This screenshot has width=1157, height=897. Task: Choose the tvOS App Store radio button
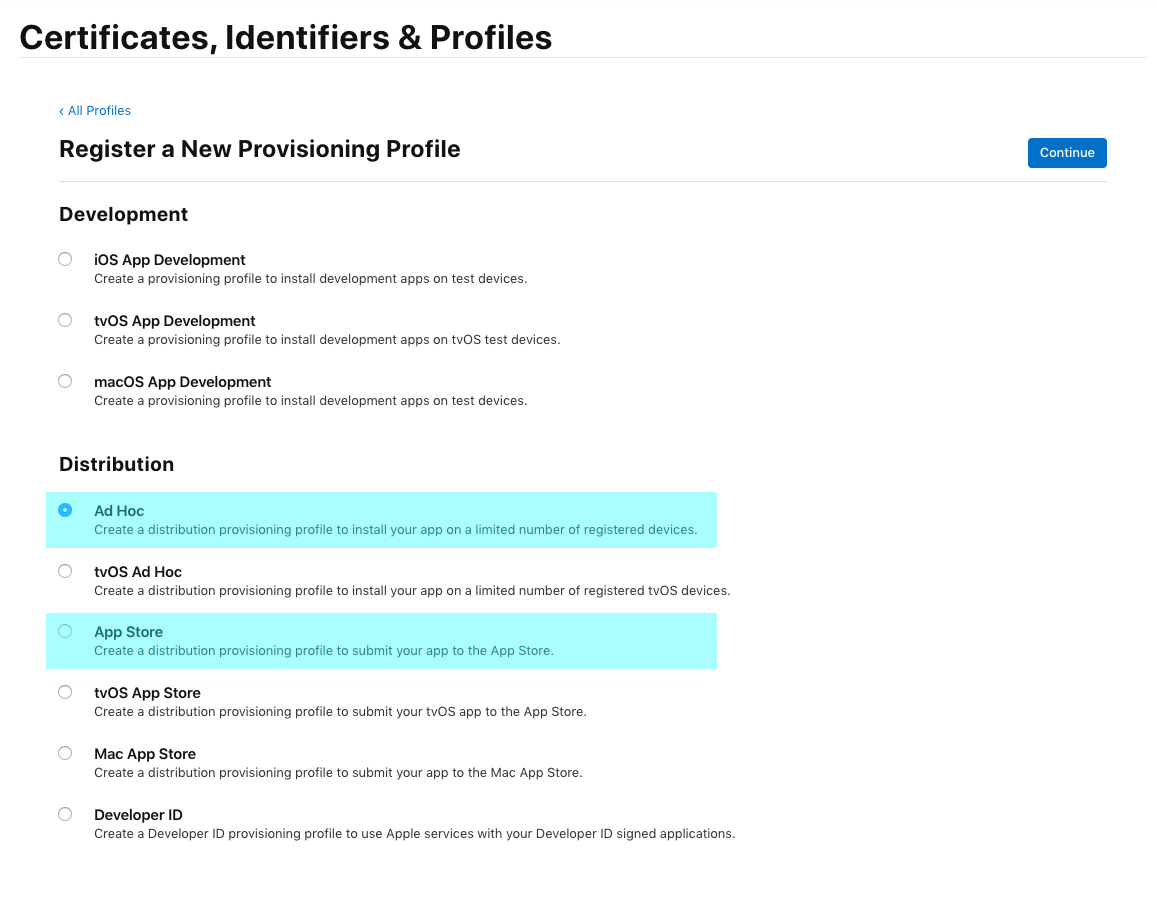(x=65, y=692)
